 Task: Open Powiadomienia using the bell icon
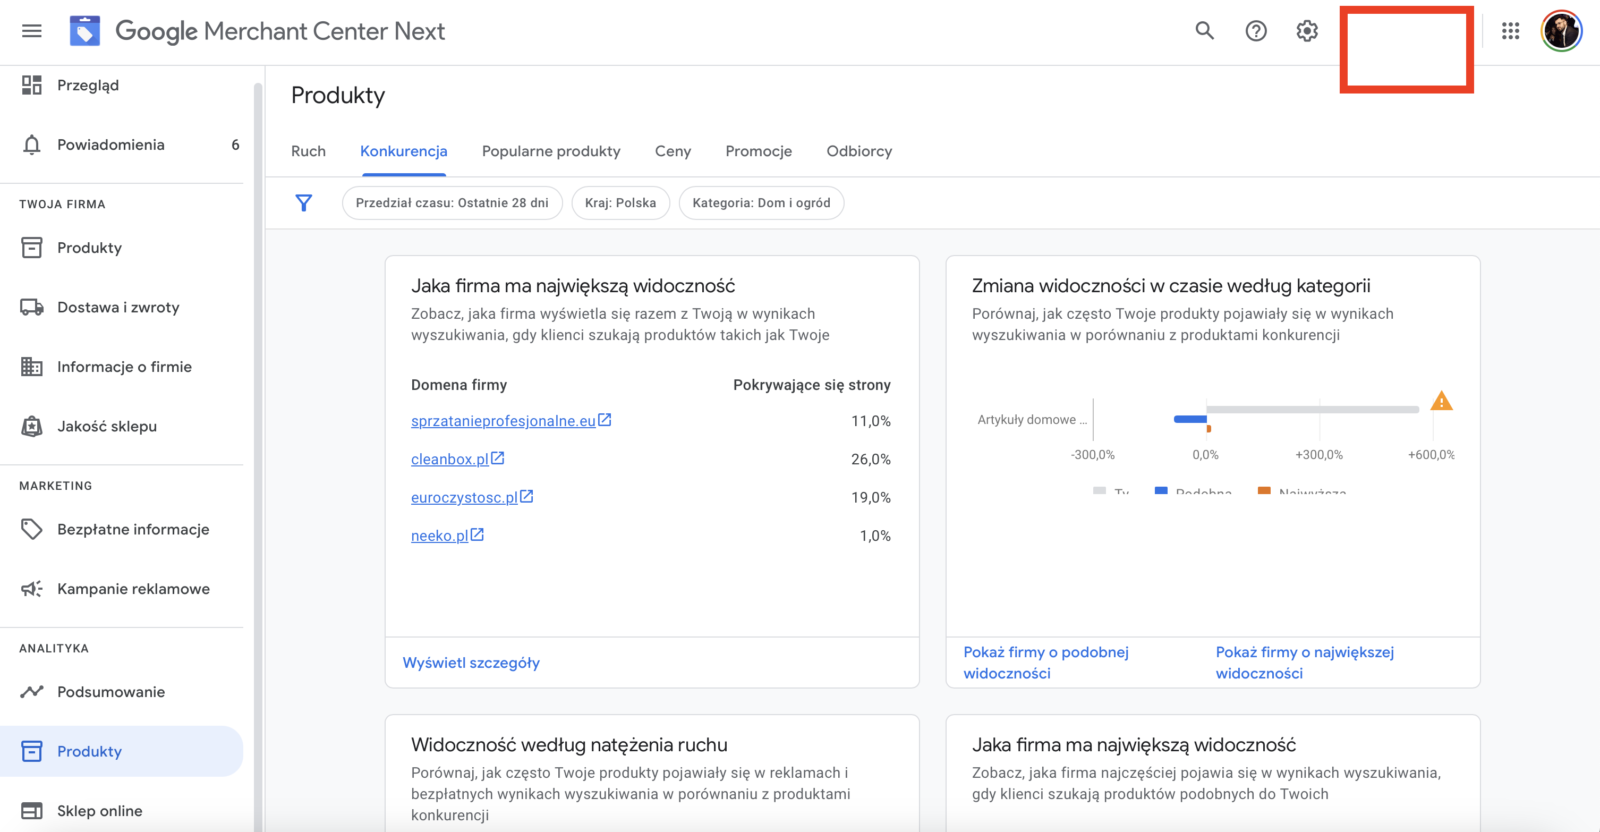coord(32,145)
